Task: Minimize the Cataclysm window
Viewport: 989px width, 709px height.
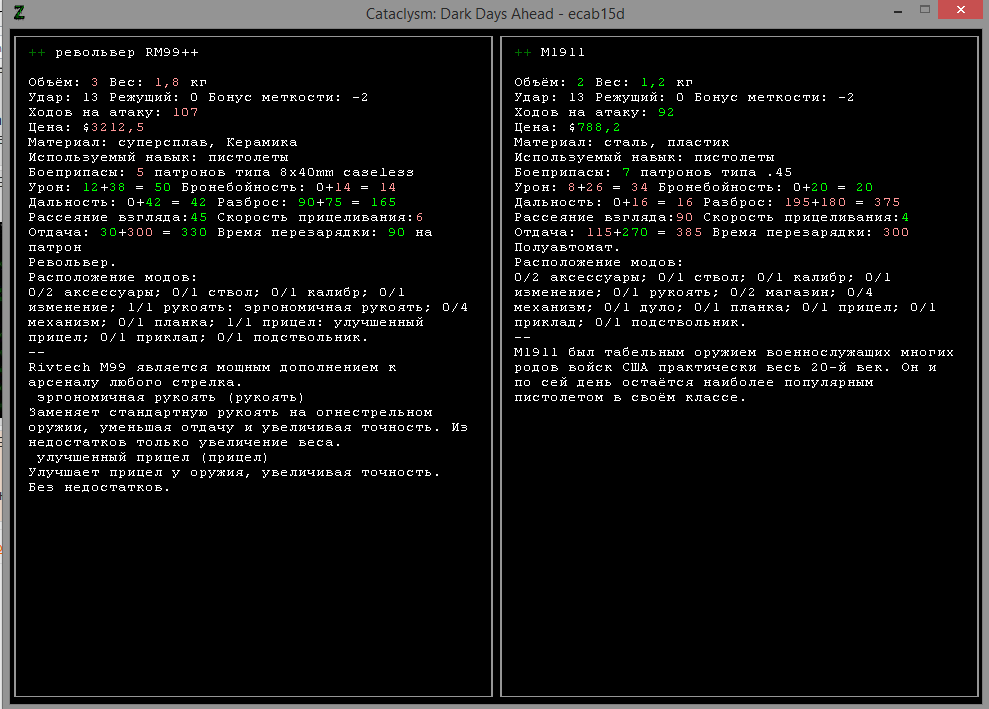Action: tap(898, 11)
